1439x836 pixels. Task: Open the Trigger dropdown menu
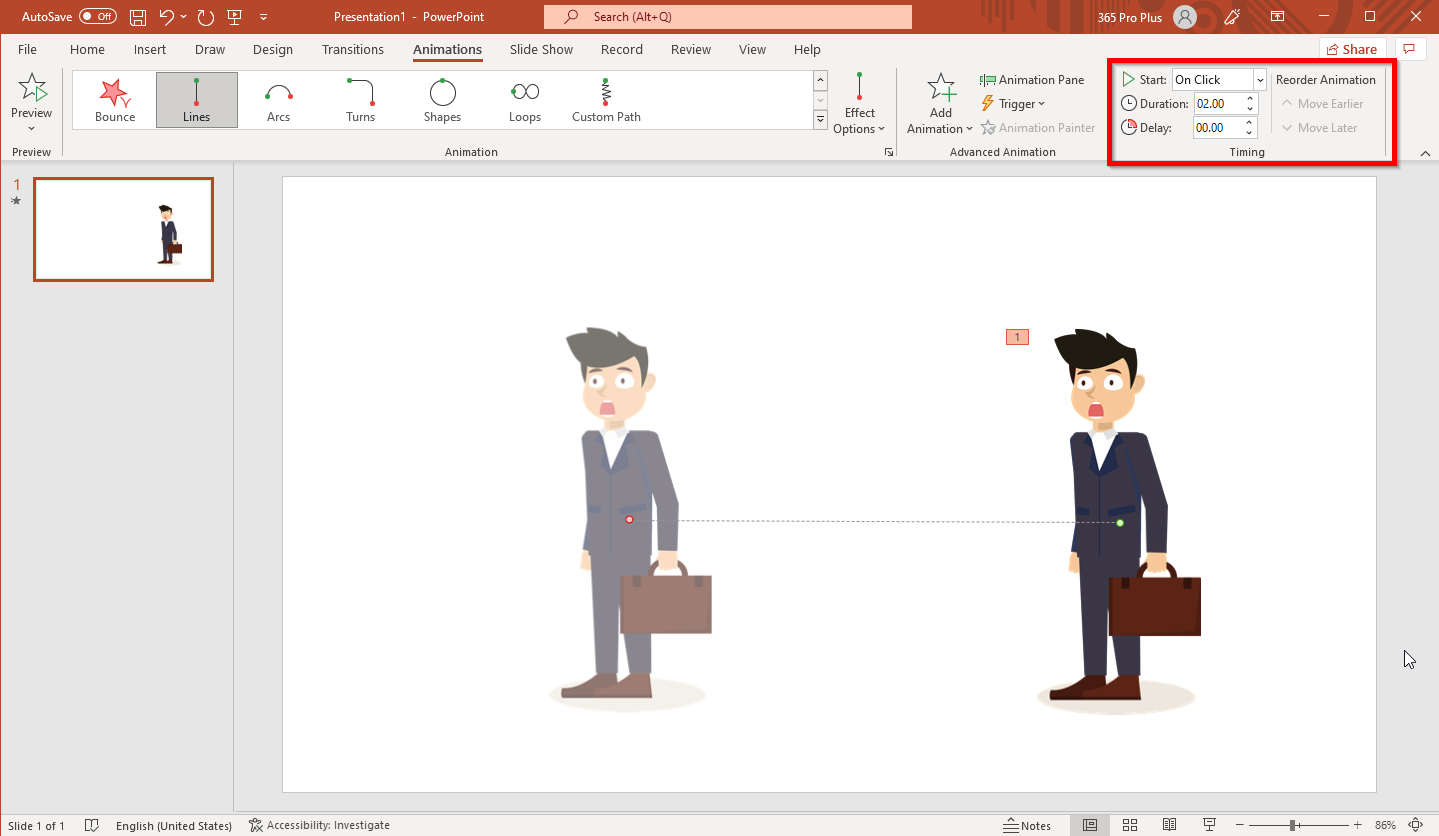1014,103
